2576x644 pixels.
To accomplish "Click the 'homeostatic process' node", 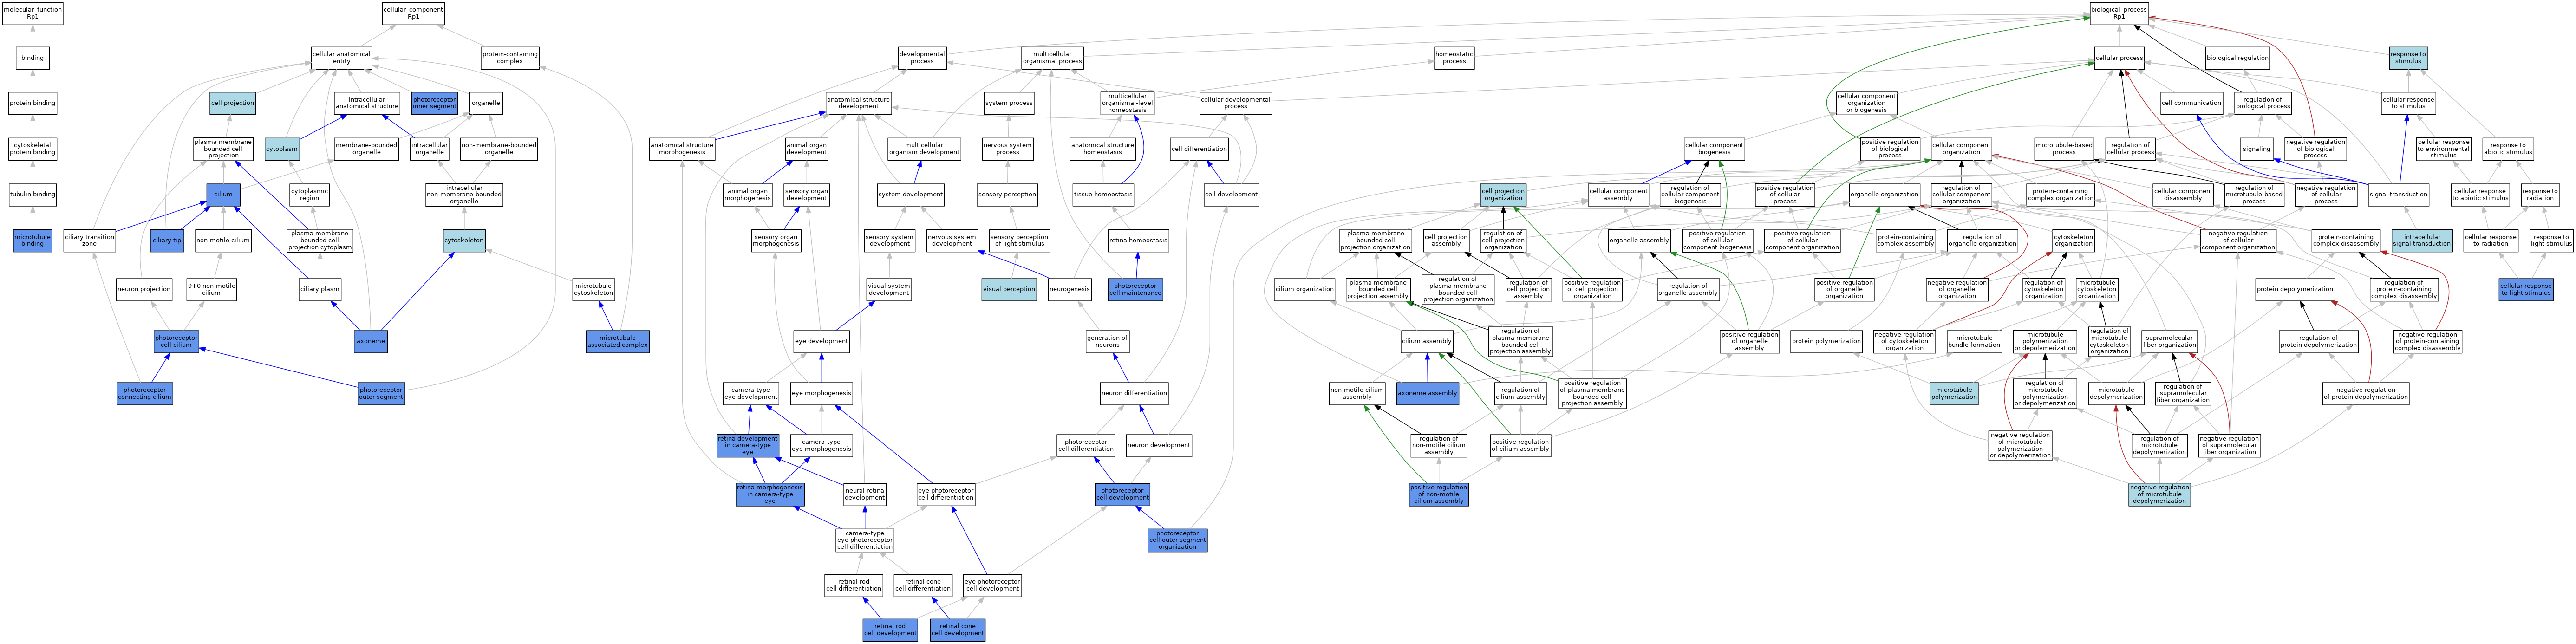I will (x=1454, y=58).
